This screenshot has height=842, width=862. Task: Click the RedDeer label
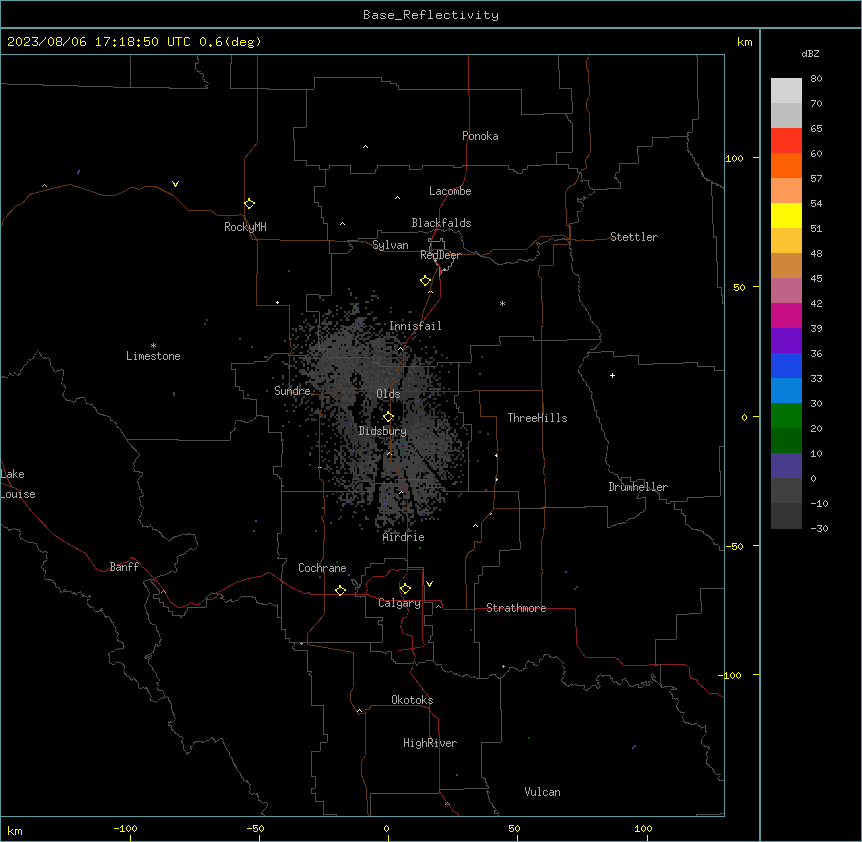tap(440, 255)
